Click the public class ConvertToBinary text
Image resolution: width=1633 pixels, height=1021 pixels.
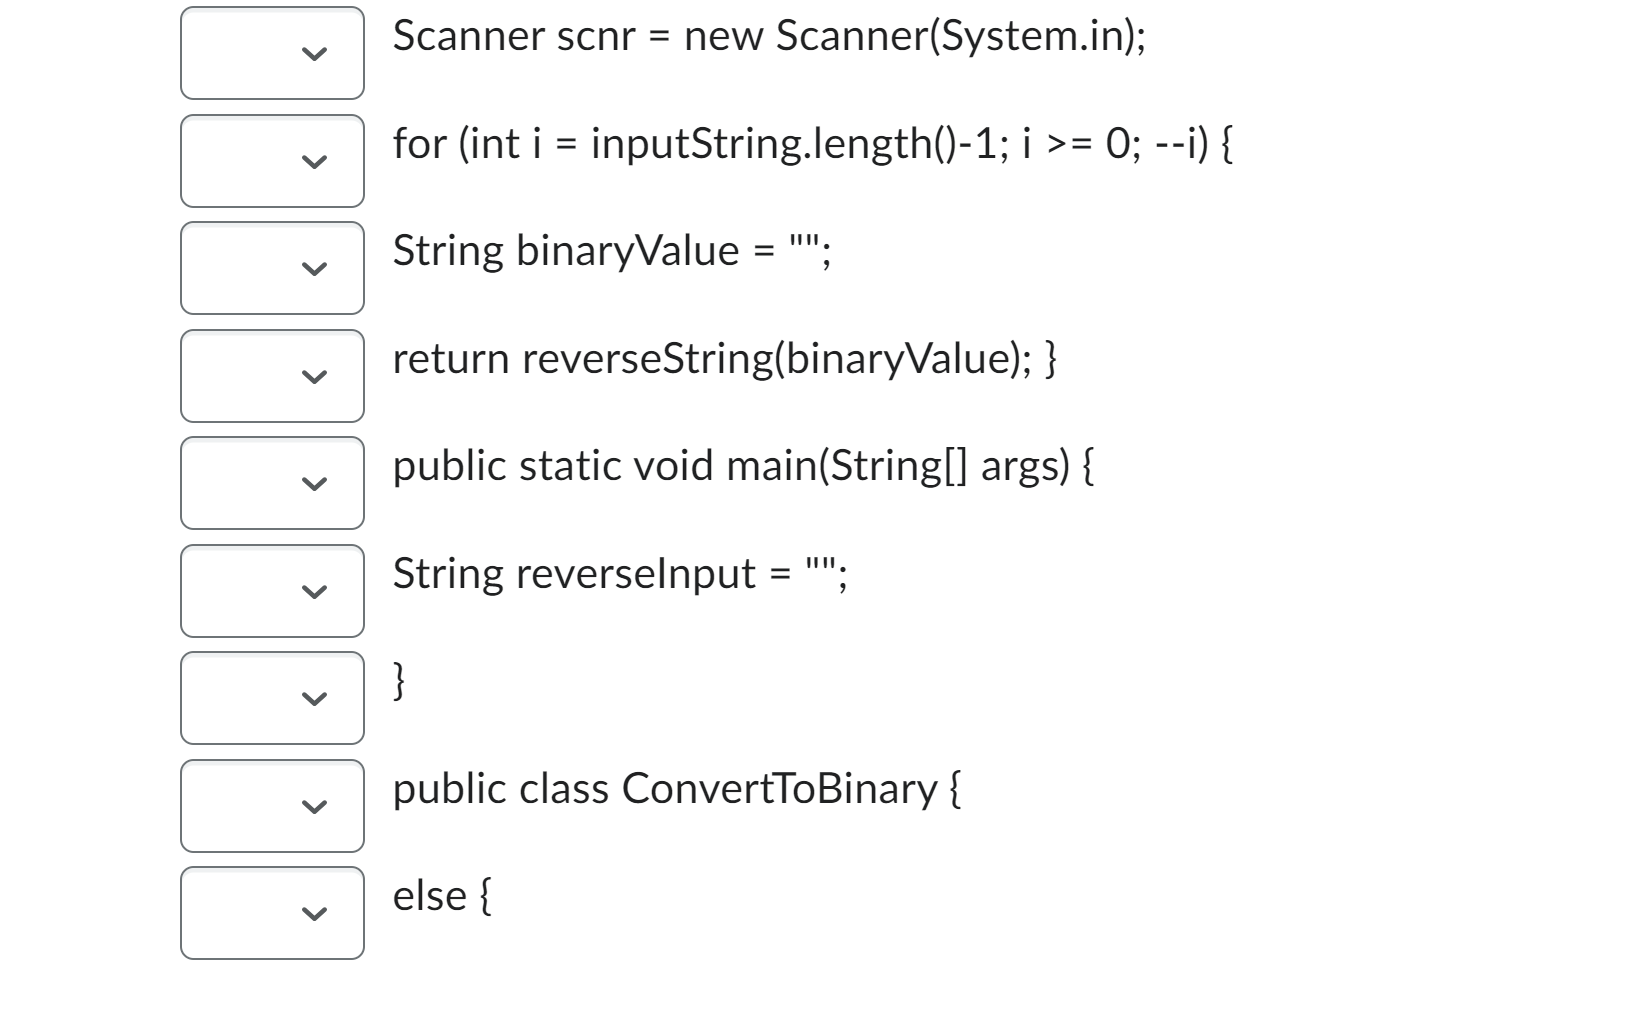coord(676,789)
